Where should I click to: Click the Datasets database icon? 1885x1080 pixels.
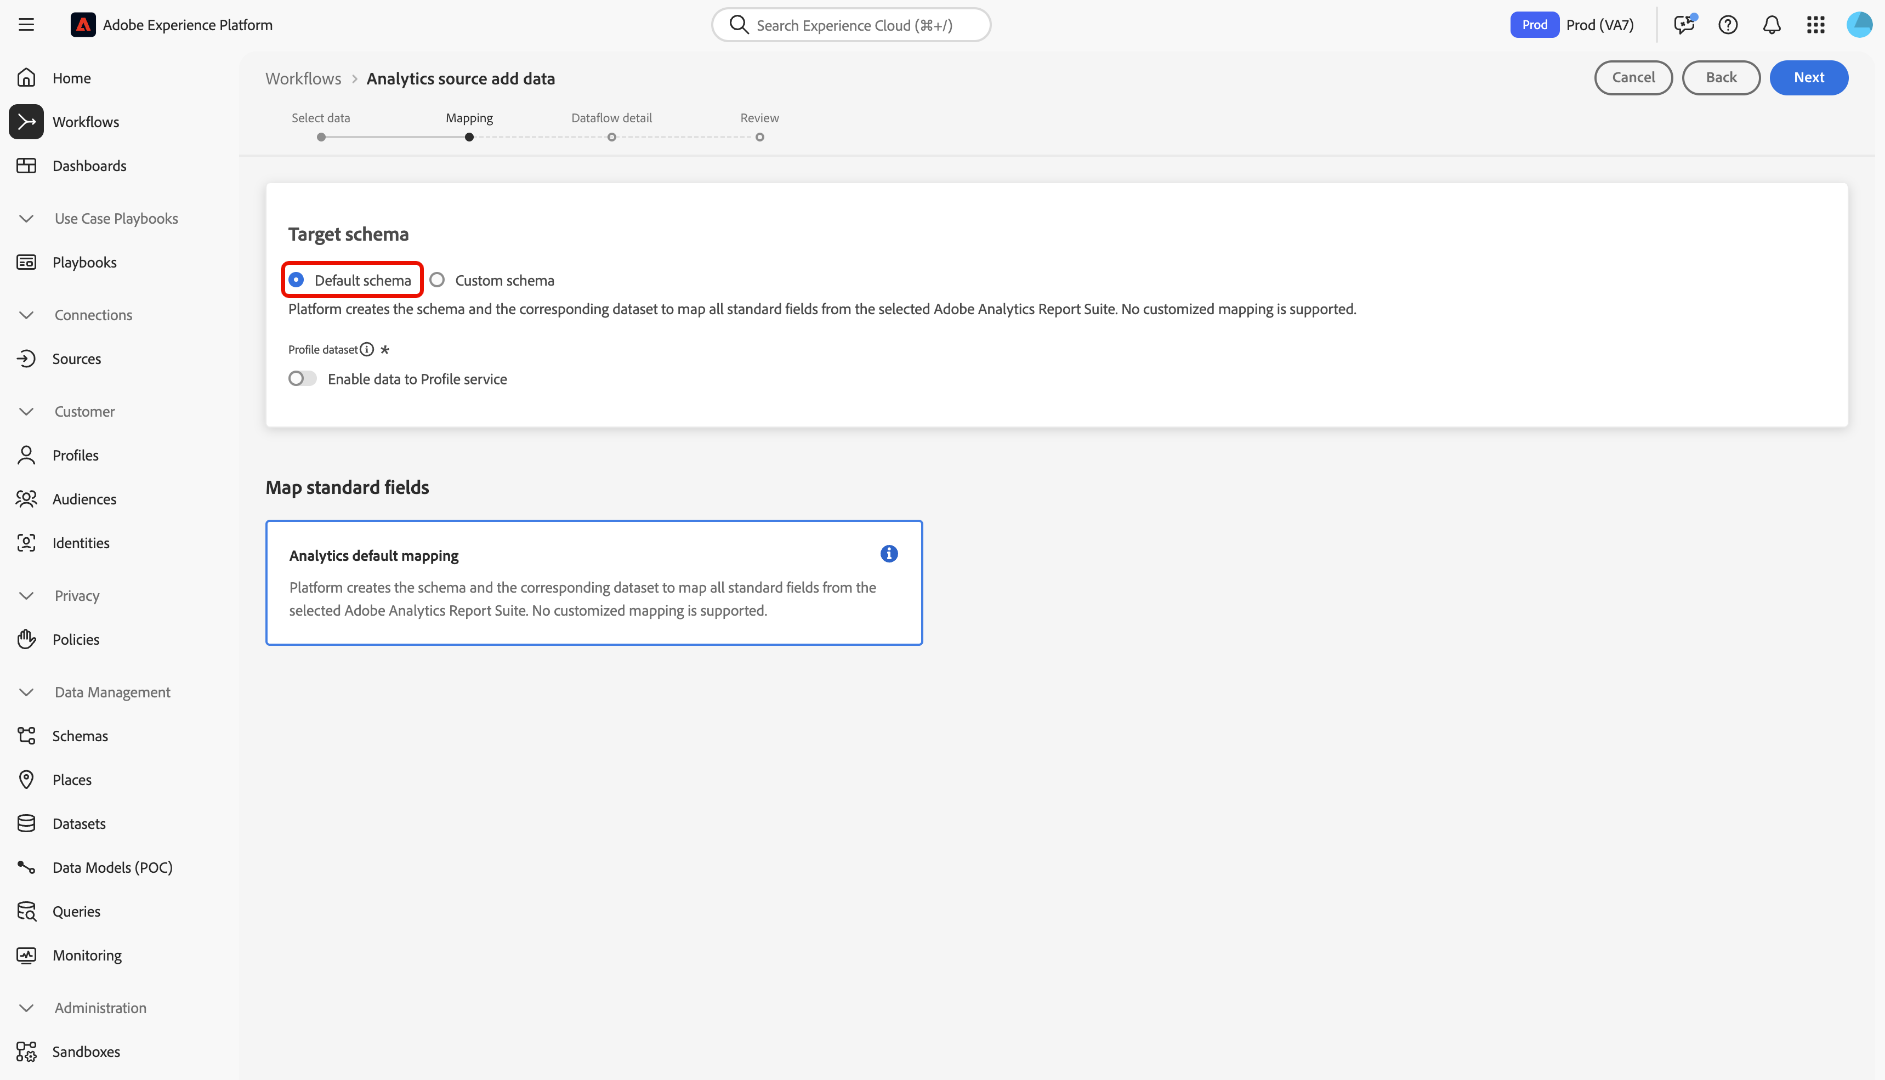27,824
